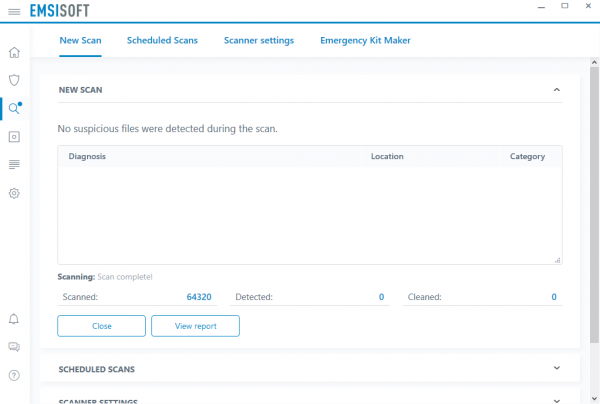Click View report button
The image size is (600, 404).
pos(196,326)
